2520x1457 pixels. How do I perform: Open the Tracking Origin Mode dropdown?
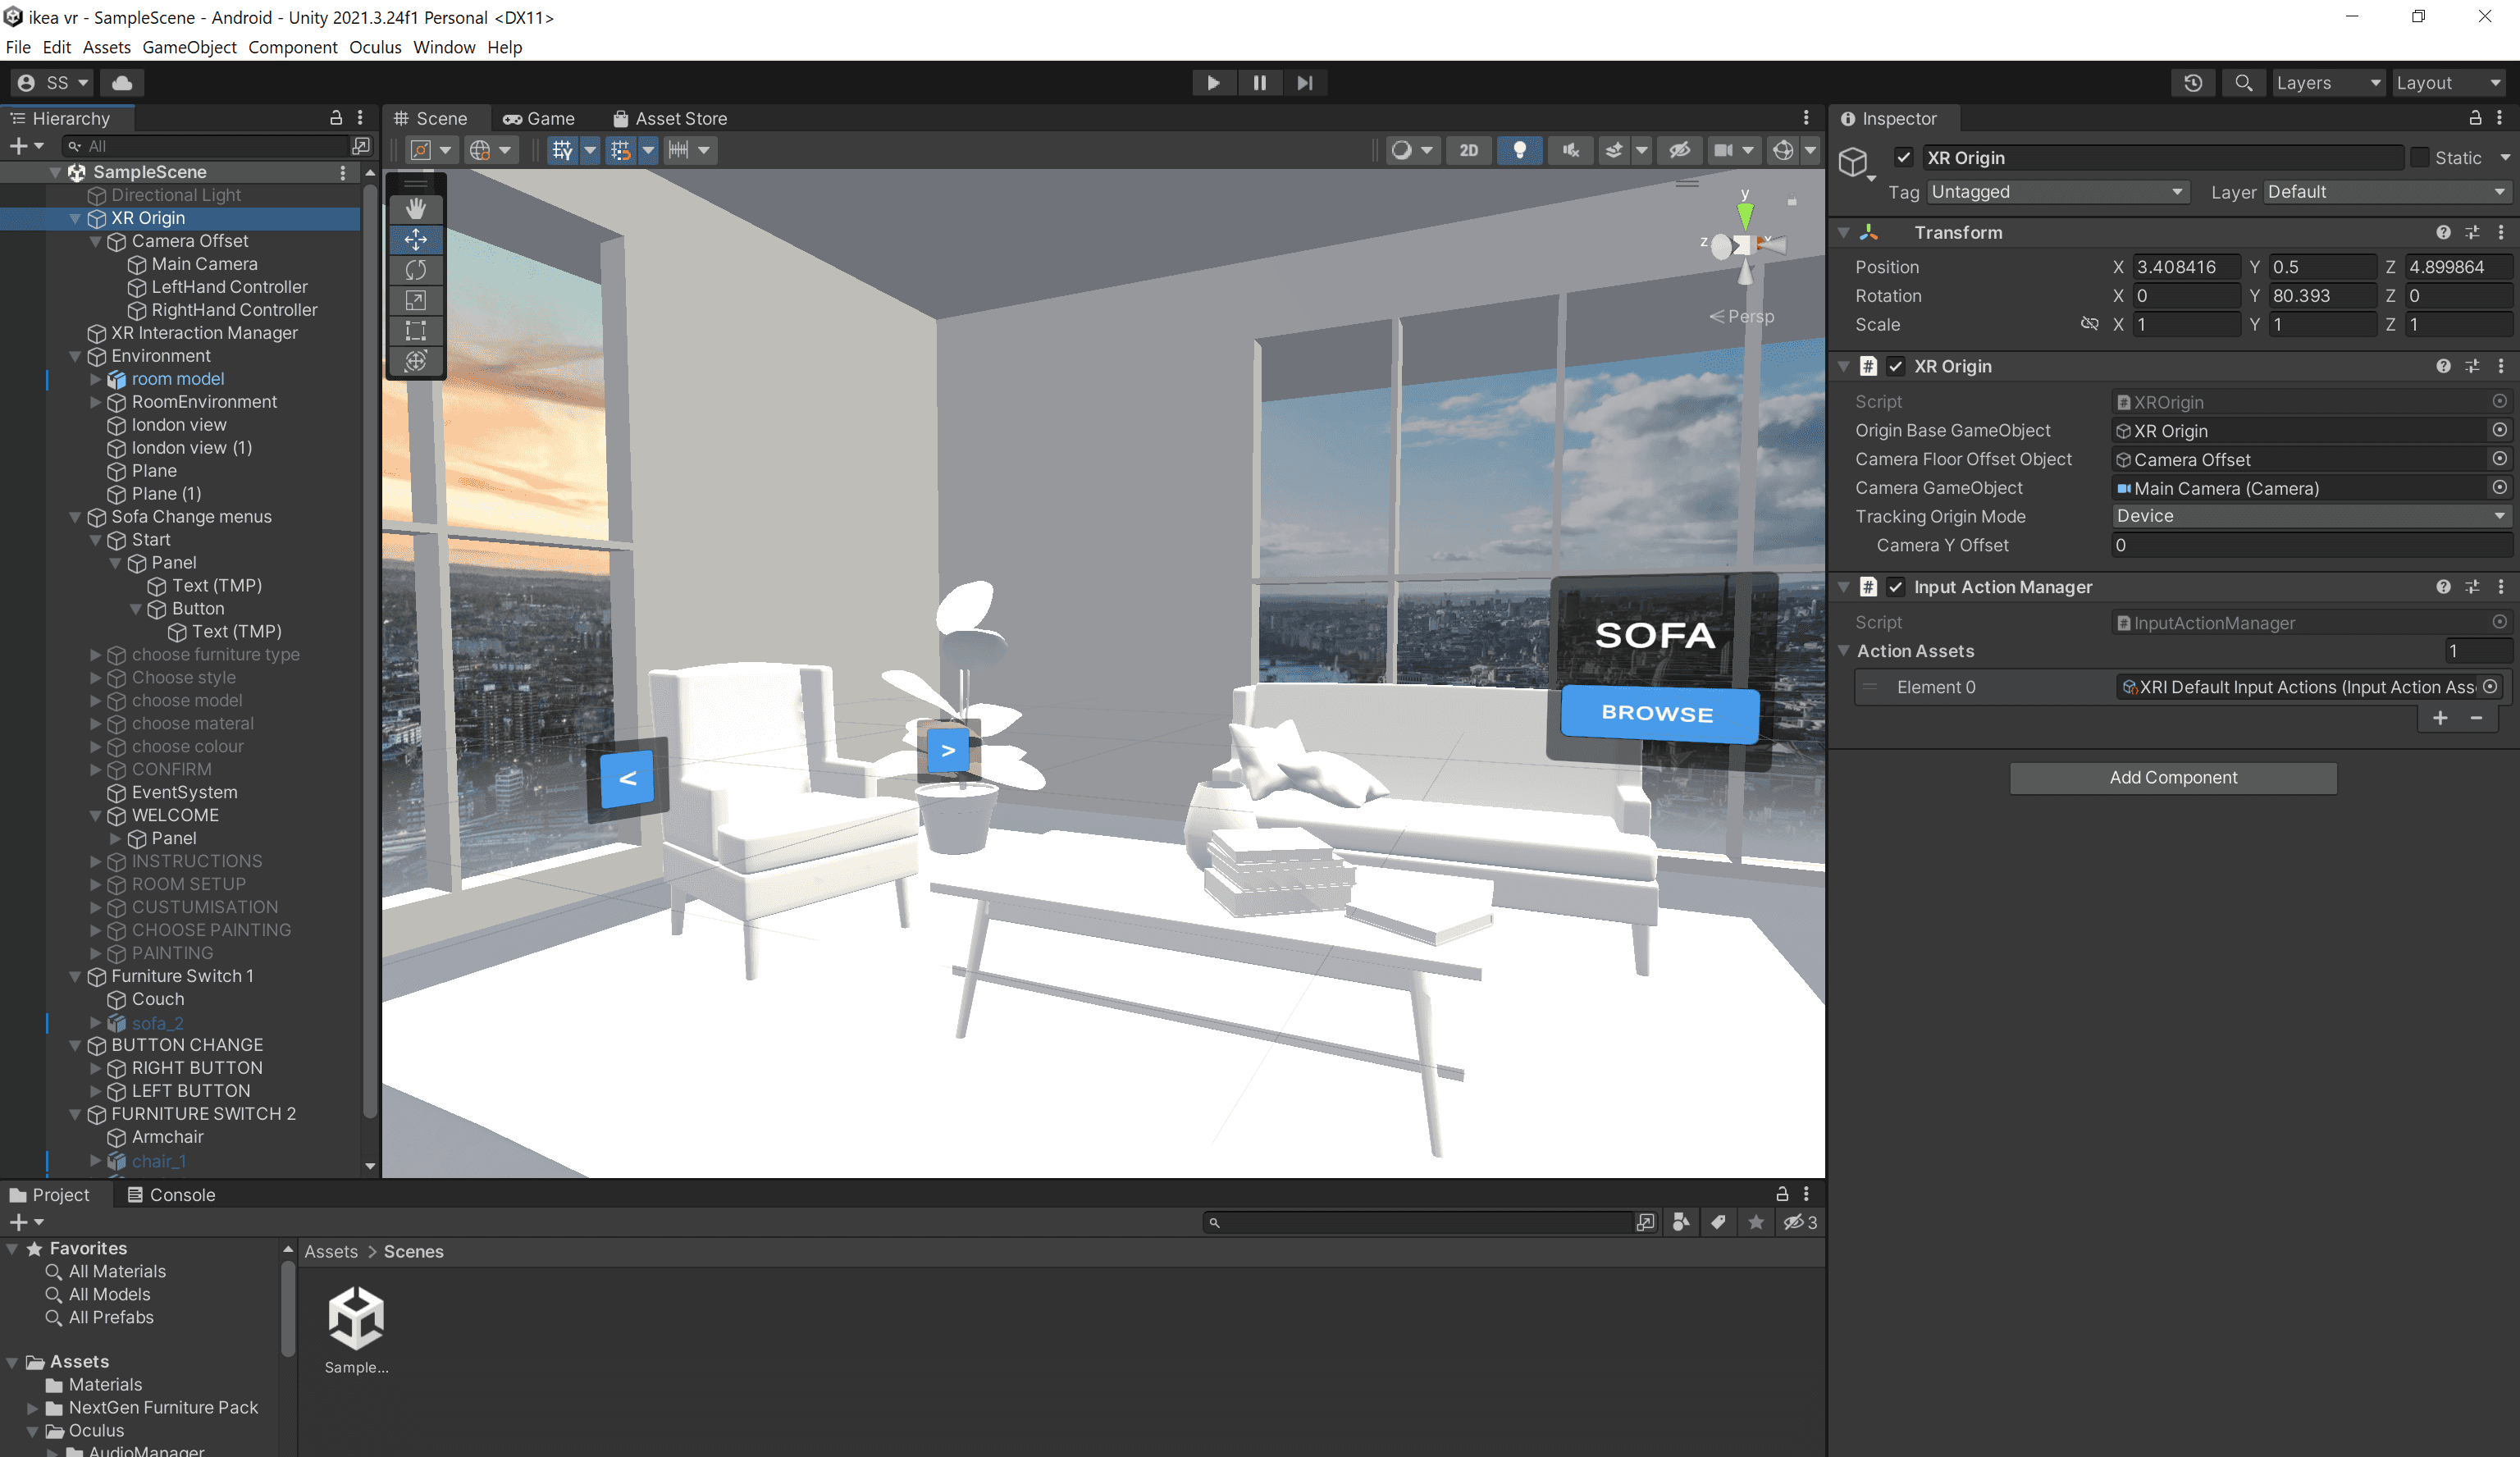[x=2310, y=516]
